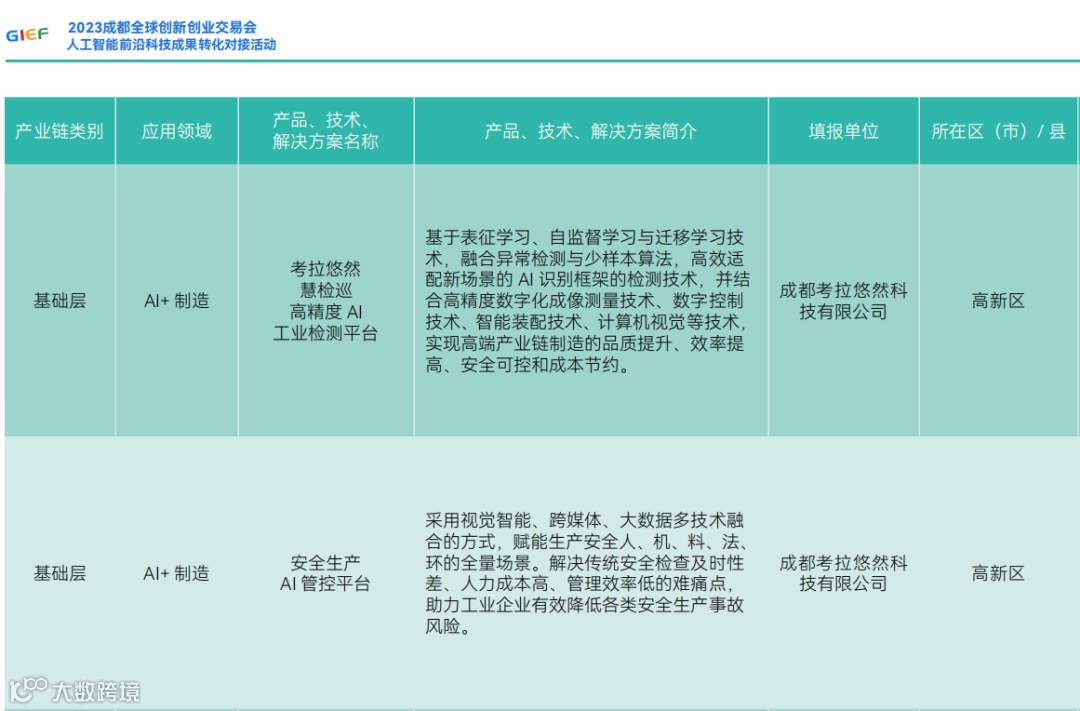This screenshot has height=711, width=1080.
Task: Select "成都考拉悠然科技有限公司" in the 工业检测平台 row
Action: pyautogui.click(x=844, y=301)
